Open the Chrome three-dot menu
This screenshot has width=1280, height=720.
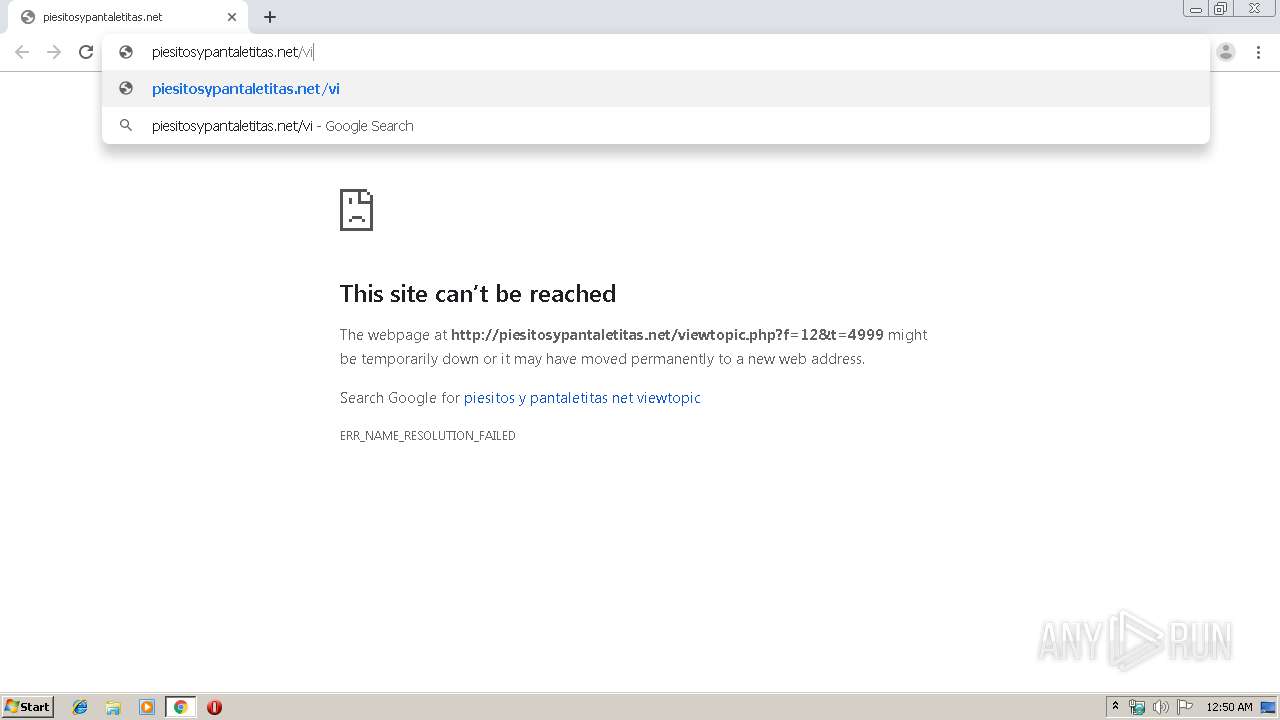coord(1258,52)
